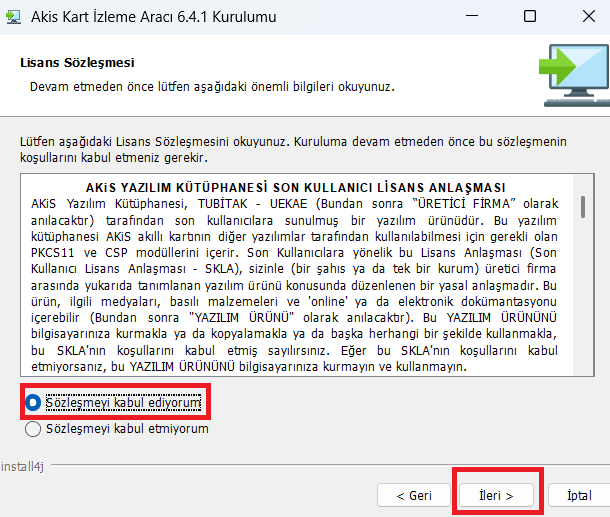Close the installer window
The height and width of the screenshot is (517, 610).
click(589, 16)
